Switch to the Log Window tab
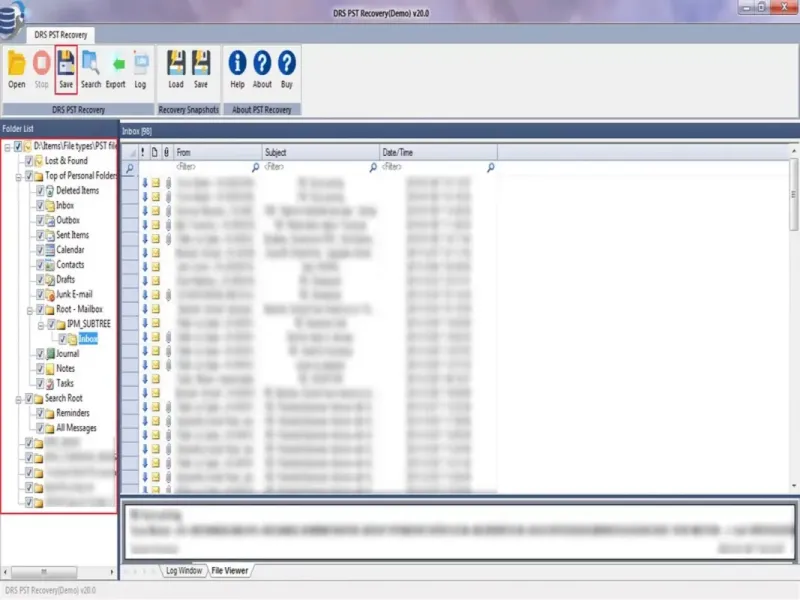 coord(184,570)
